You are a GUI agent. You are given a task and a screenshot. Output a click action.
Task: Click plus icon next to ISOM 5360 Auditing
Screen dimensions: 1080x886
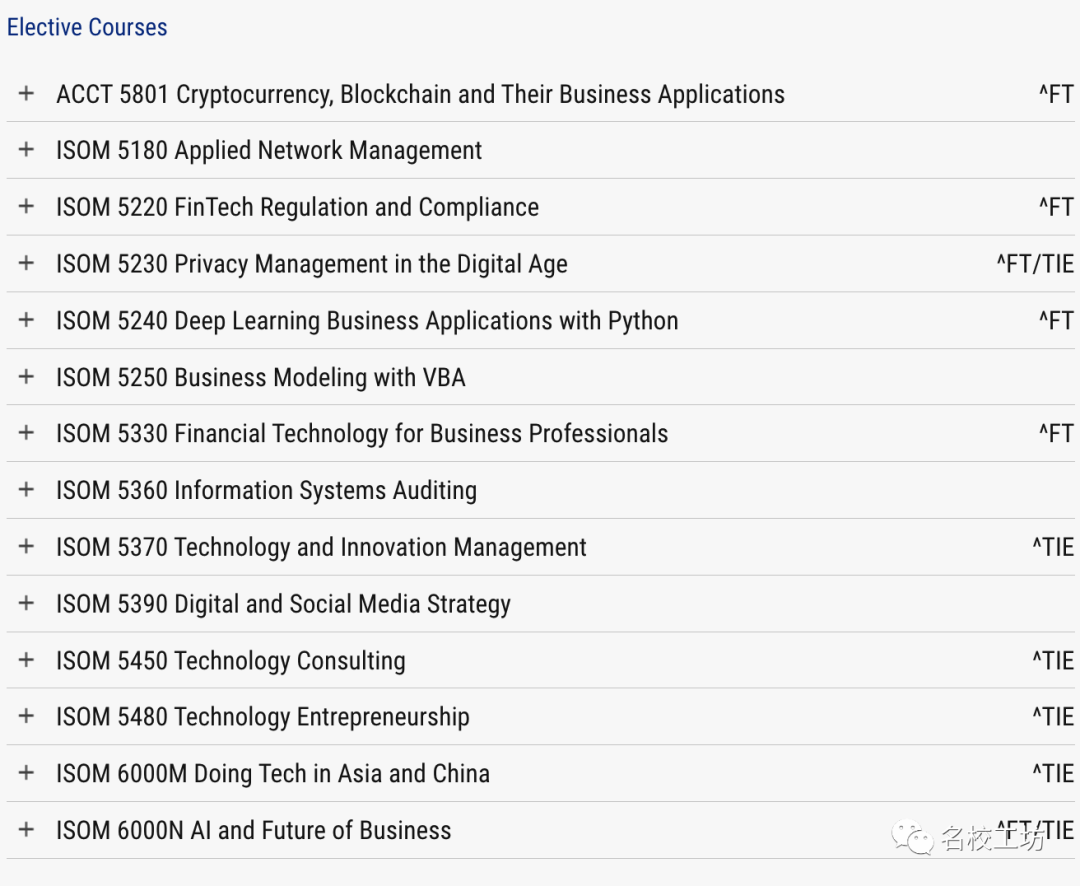click(26, 489)
